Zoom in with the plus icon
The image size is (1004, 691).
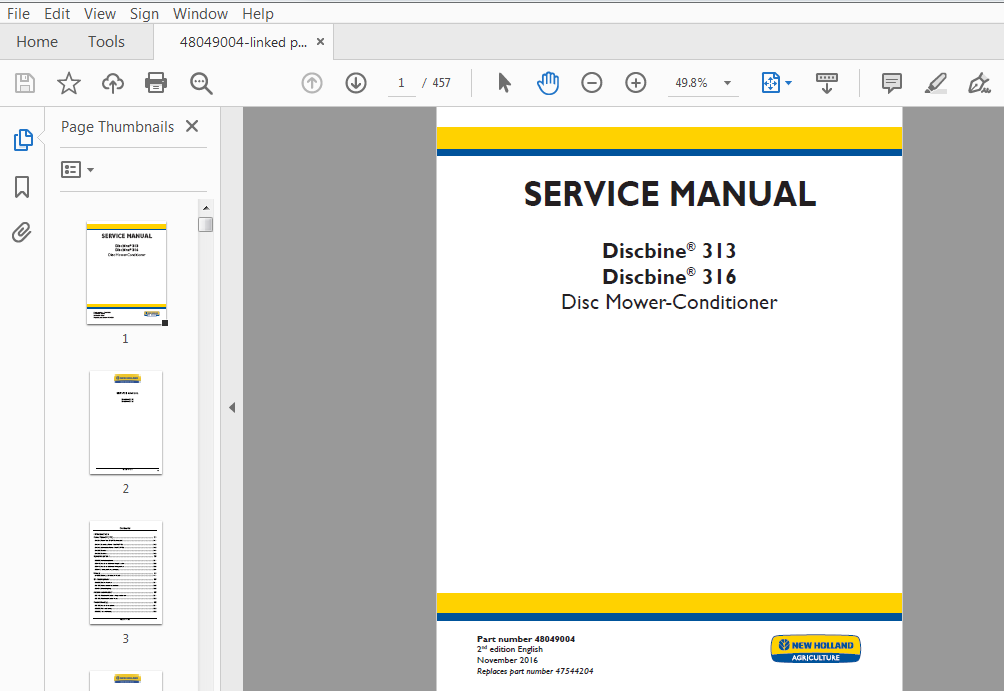(x=636, y=83)
